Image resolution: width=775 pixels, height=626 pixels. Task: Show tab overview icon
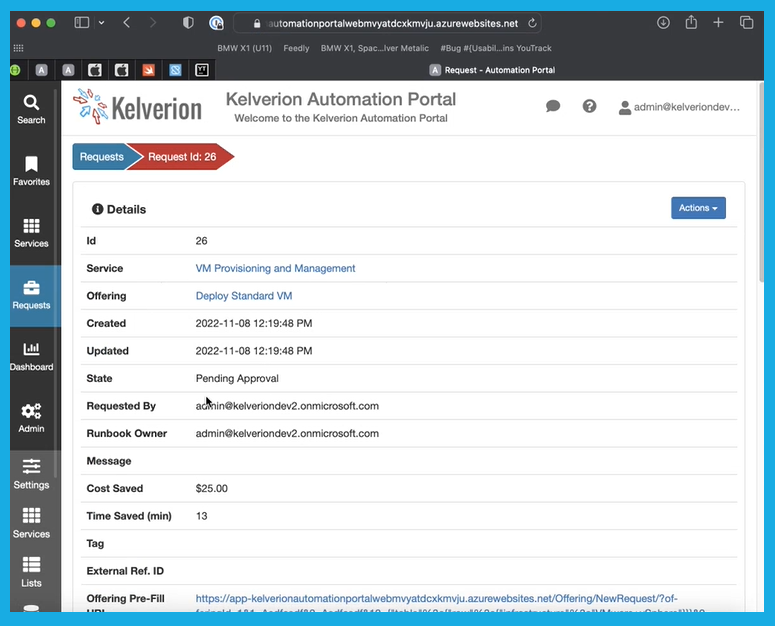[x=746, y=23]
